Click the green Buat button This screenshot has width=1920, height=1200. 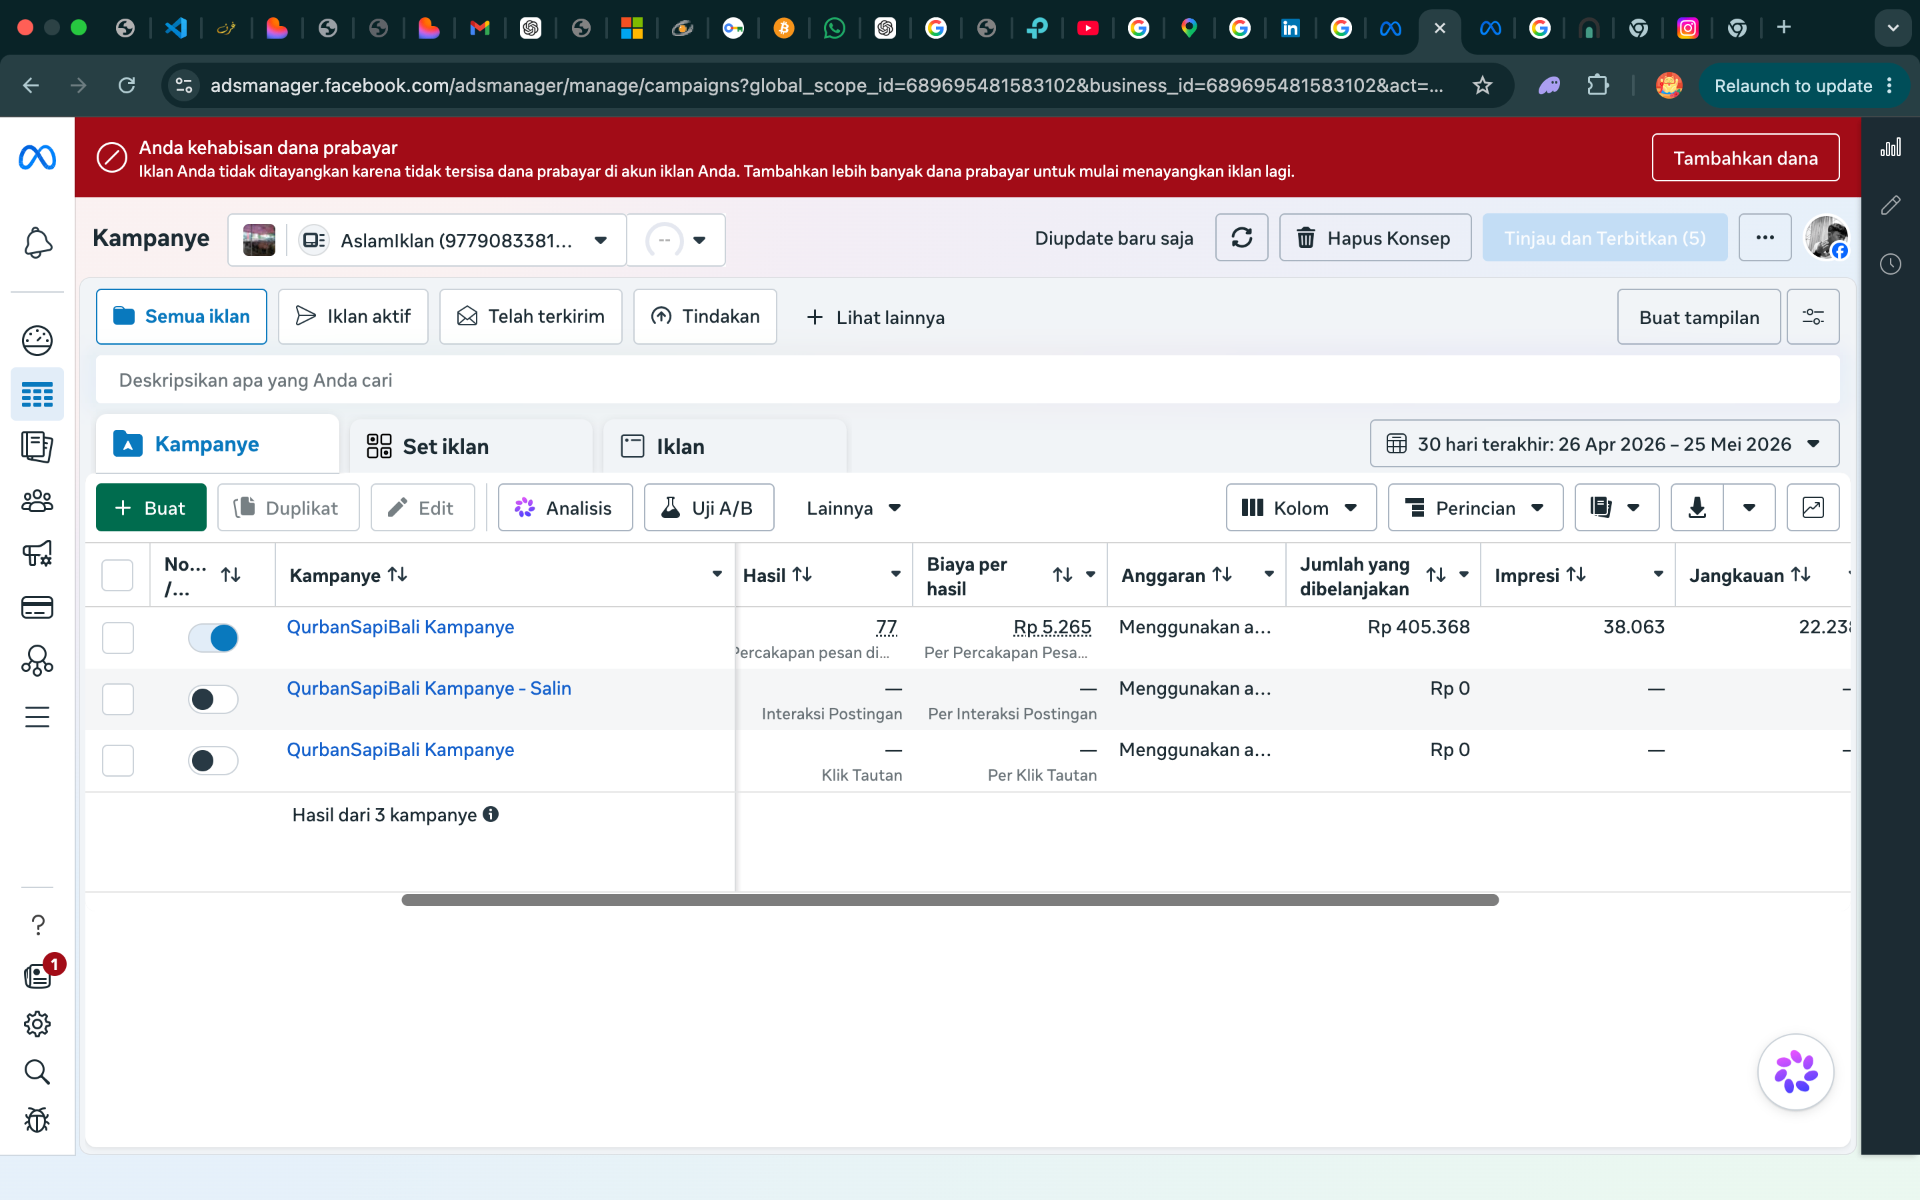coord(151,508)
